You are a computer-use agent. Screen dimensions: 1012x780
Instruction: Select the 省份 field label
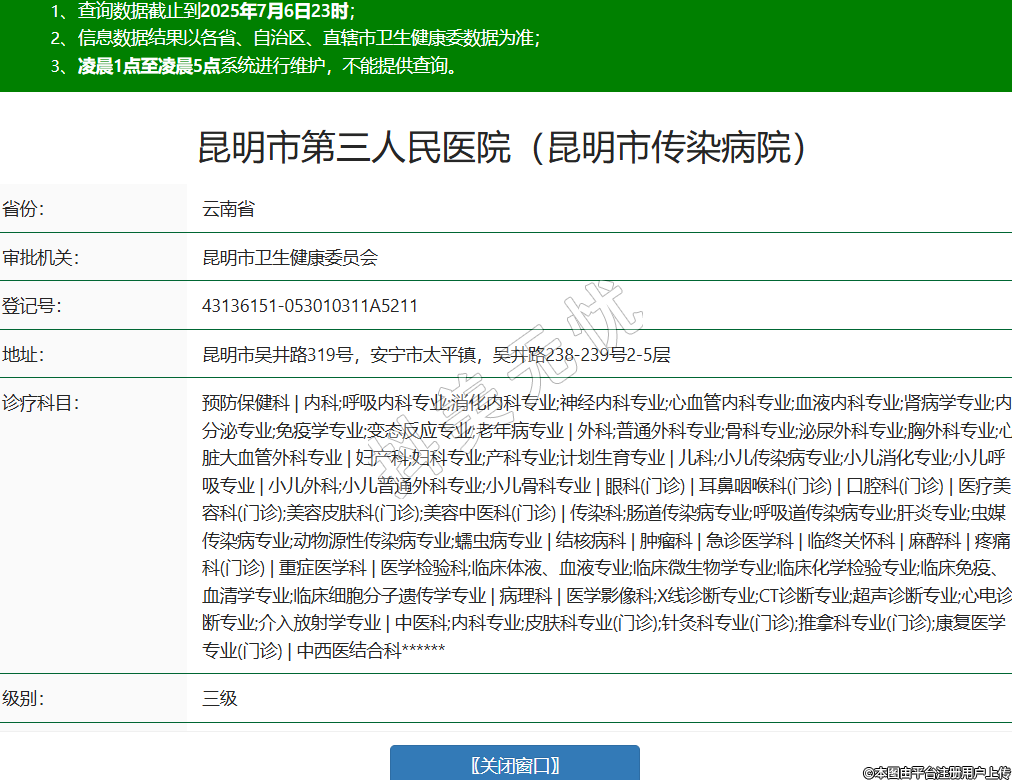pos(23,209)
